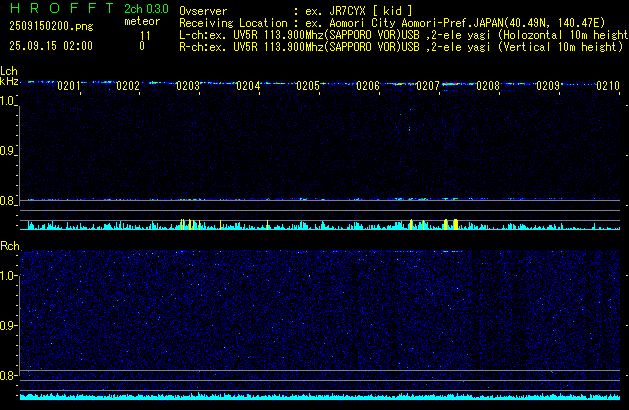Click the 0.9 frequency label on Rch axis
Viewport: 629px width, 410px height.
pyautogui.click(x=7, y=325)
